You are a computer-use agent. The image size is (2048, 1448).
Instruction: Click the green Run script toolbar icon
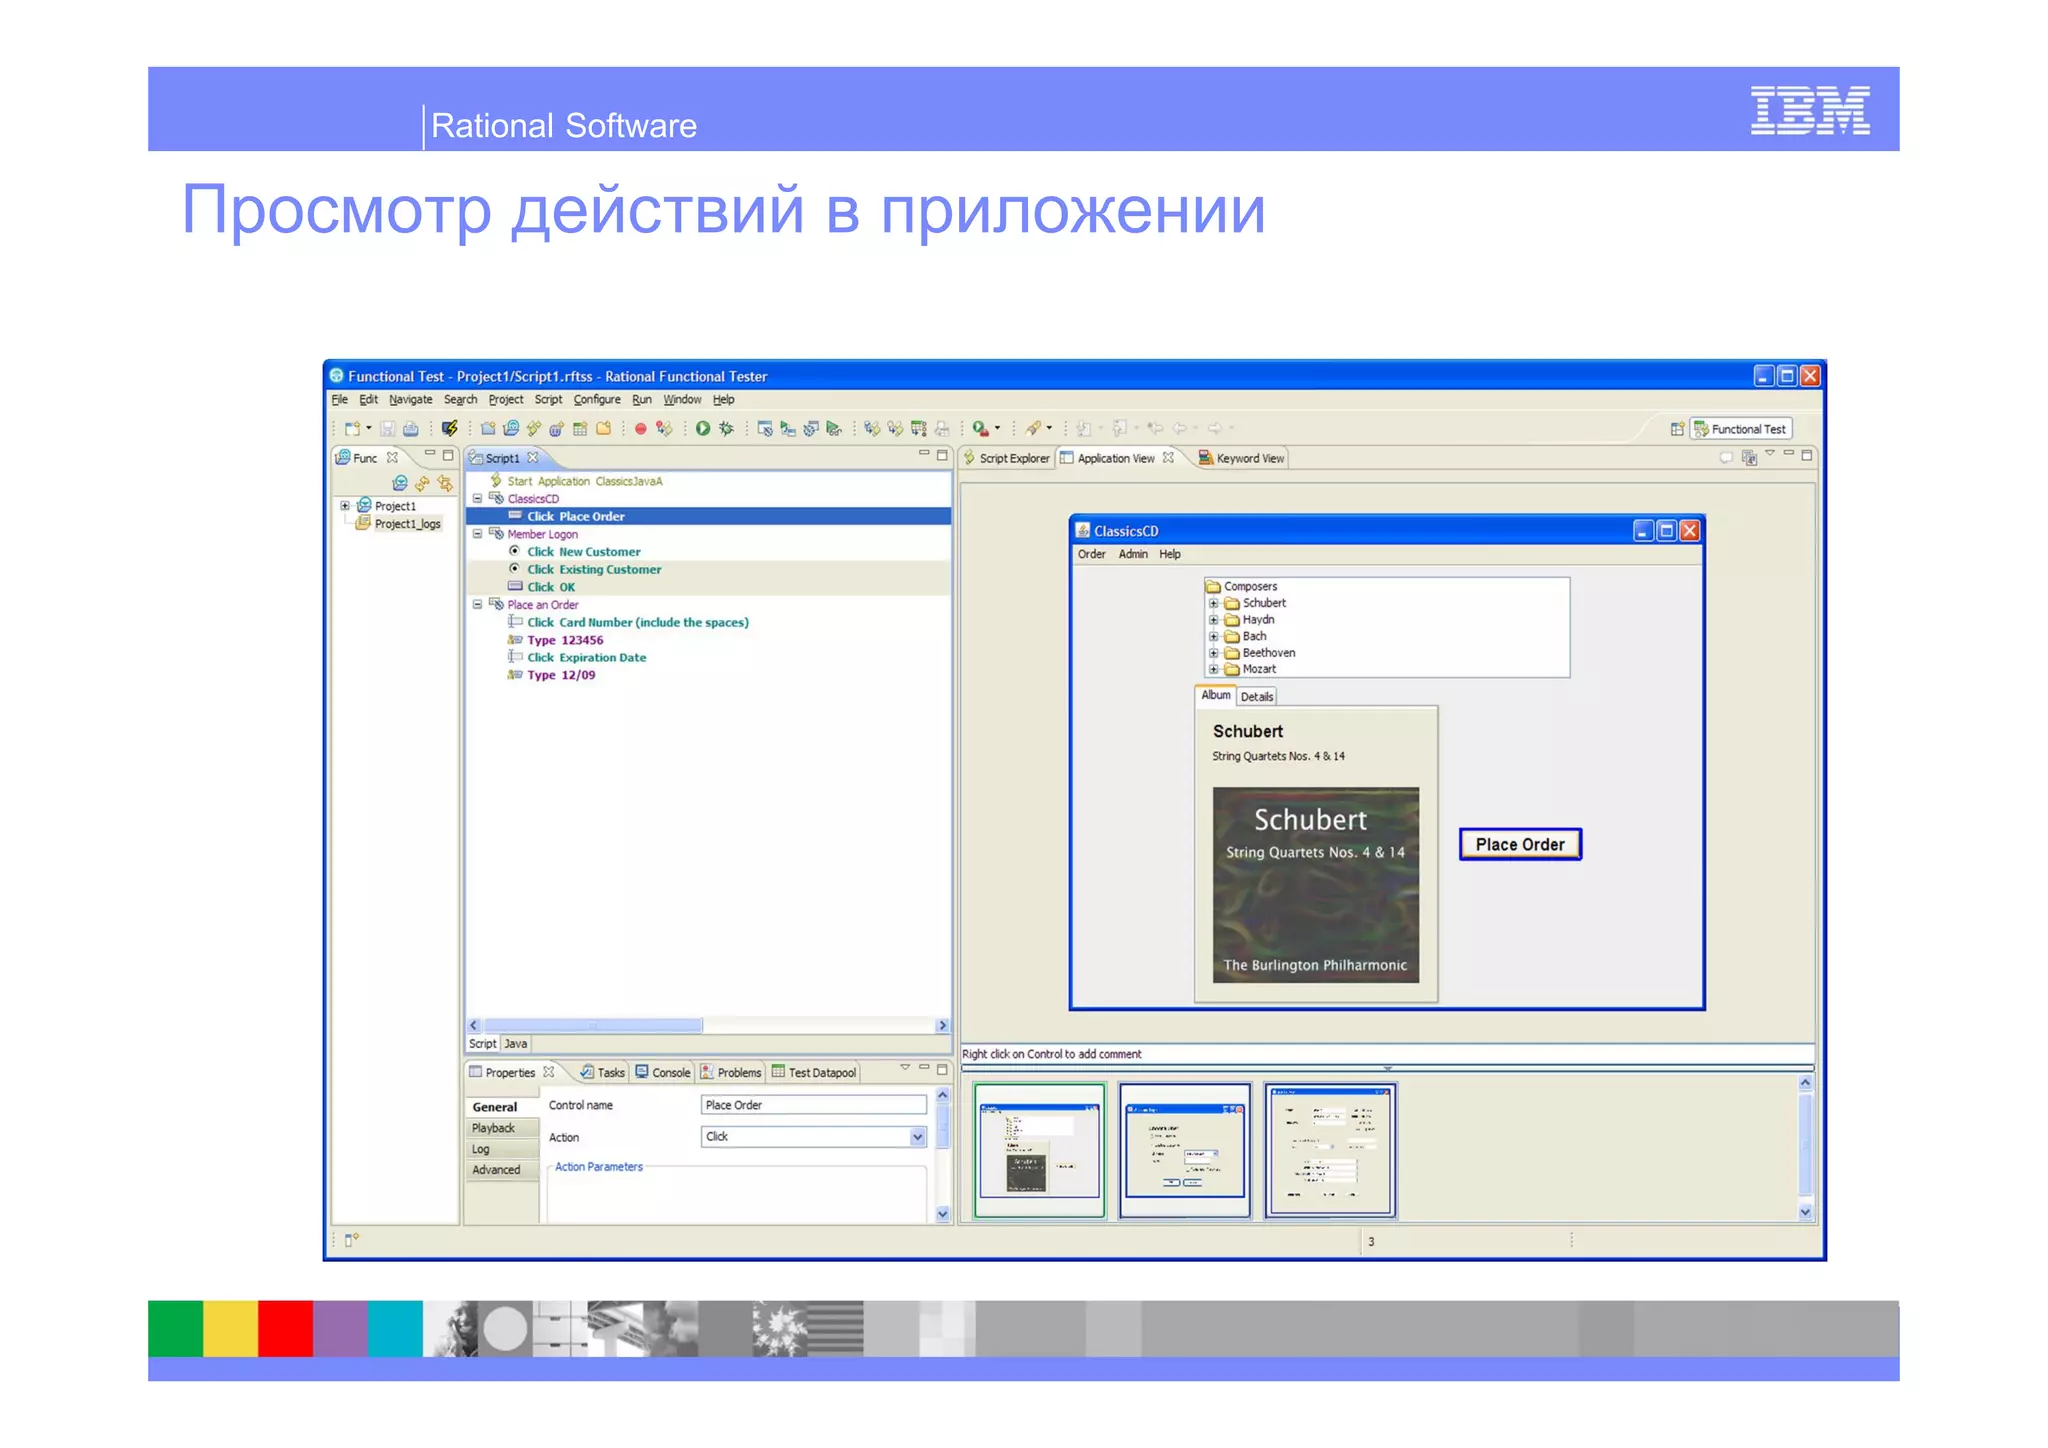tap(703, 429)
